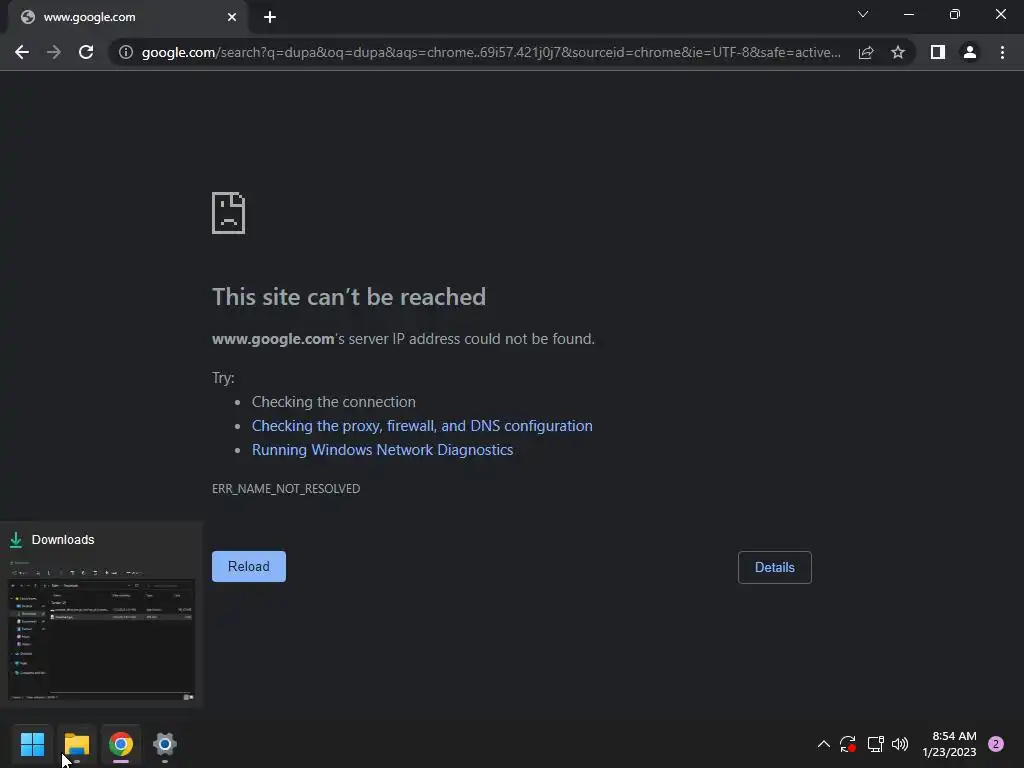Share this page icon in address bar
The width and height of the screenshot is (1024, 768).
[x=866, y=52]
